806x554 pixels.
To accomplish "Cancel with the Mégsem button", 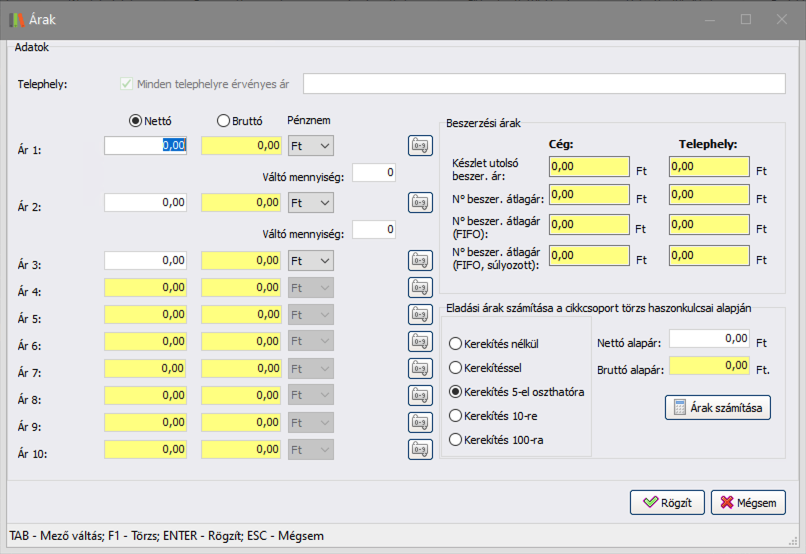I will (748, 502).
